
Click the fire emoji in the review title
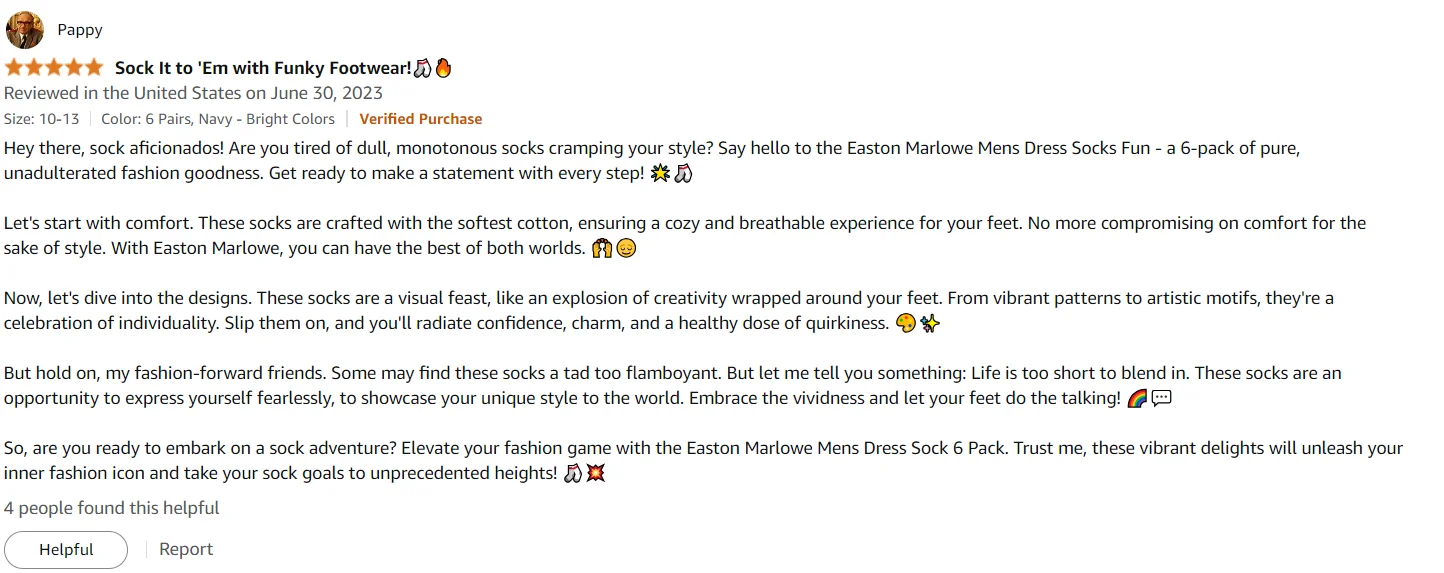(443, 68)
